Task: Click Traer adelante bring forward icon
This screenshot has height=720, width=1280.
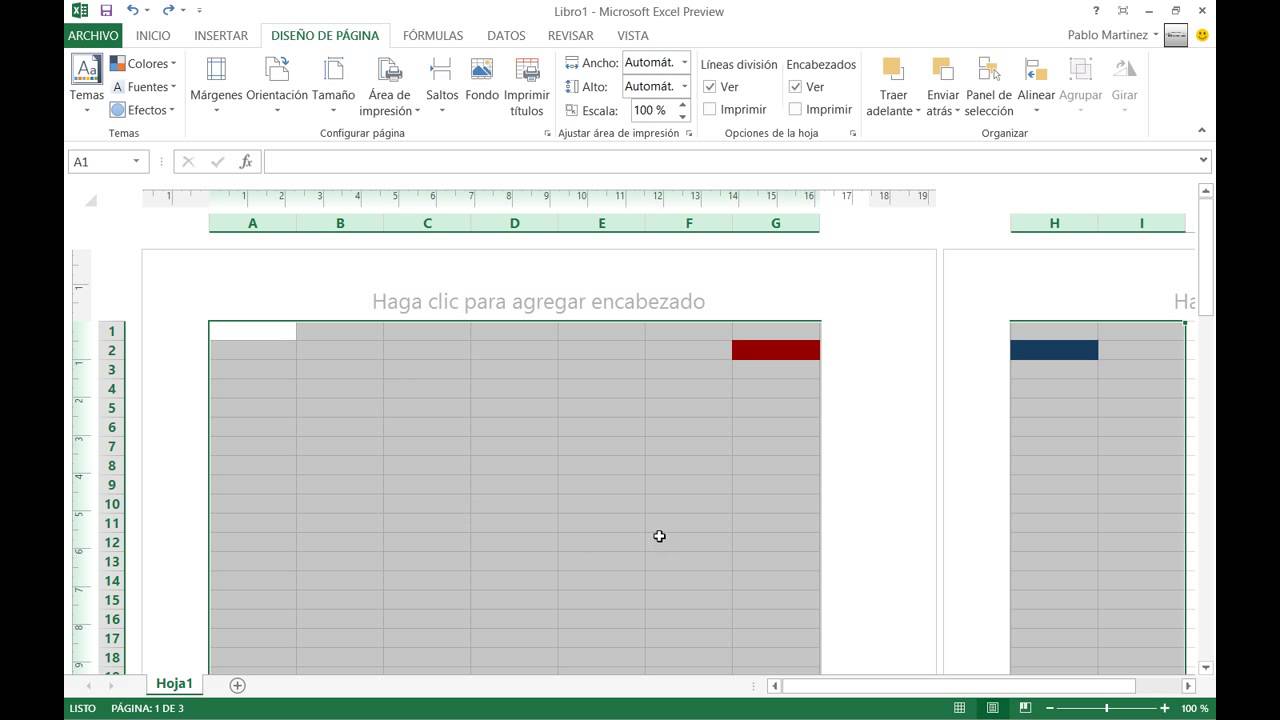Action: [893, 69]
